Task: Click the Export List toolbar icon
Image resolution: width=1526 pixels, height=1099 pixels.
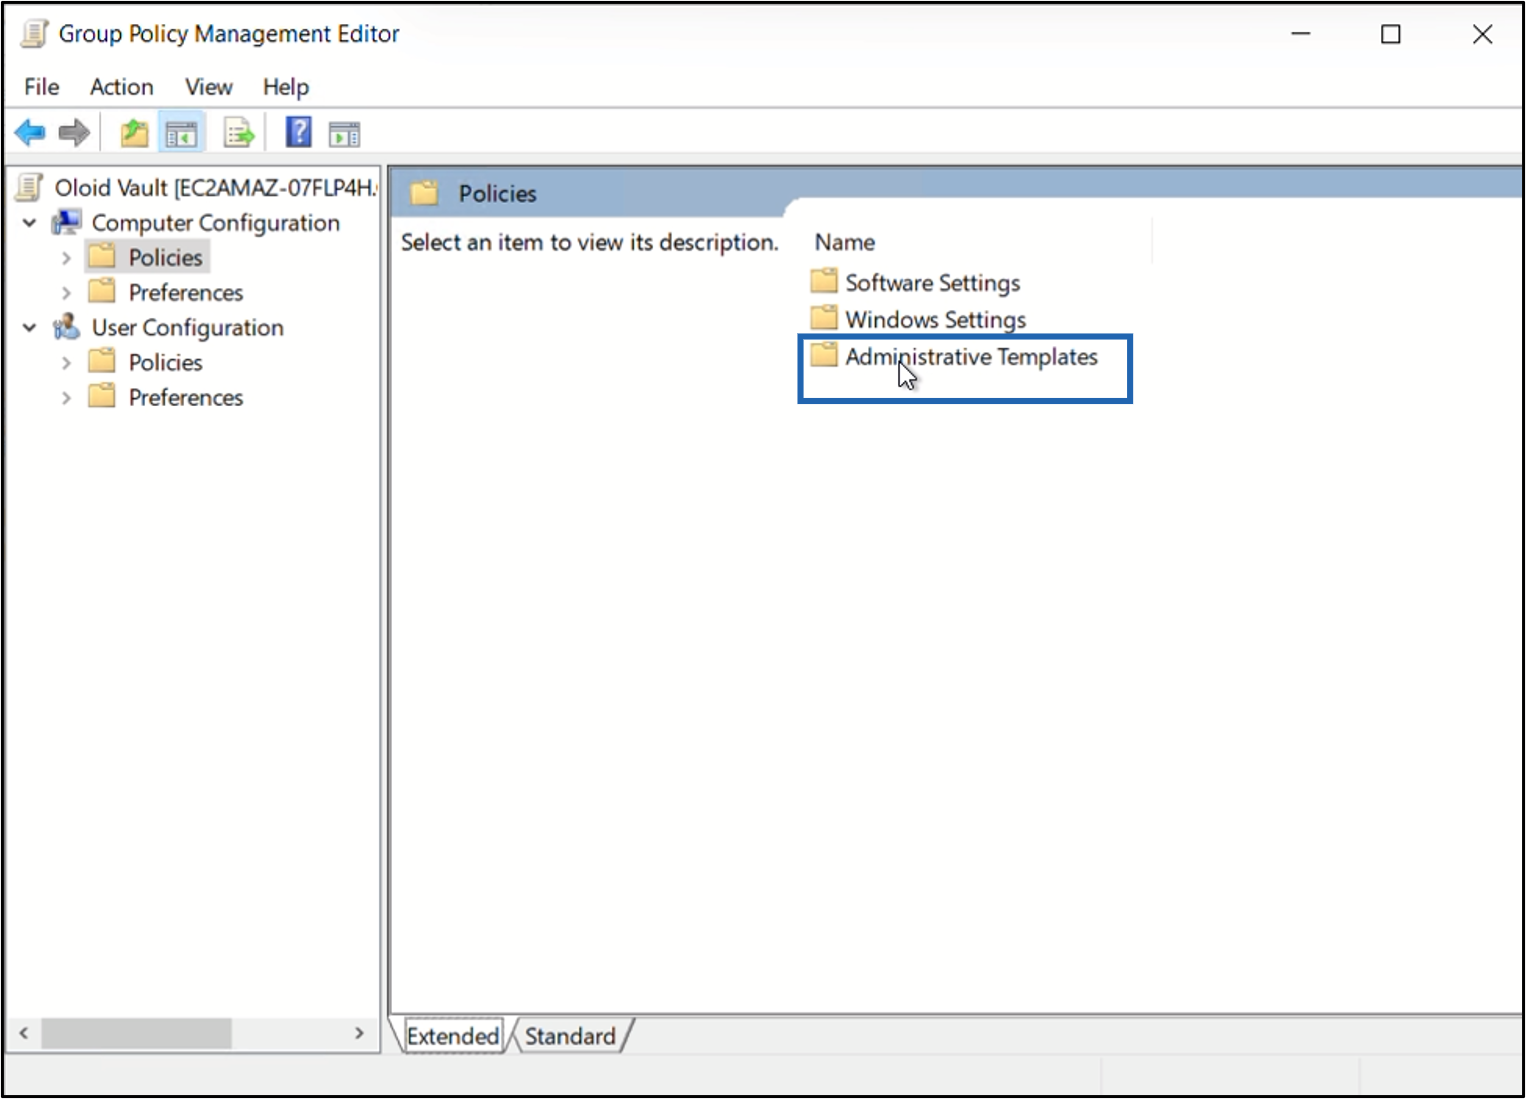Action: [x=239, y=133]
